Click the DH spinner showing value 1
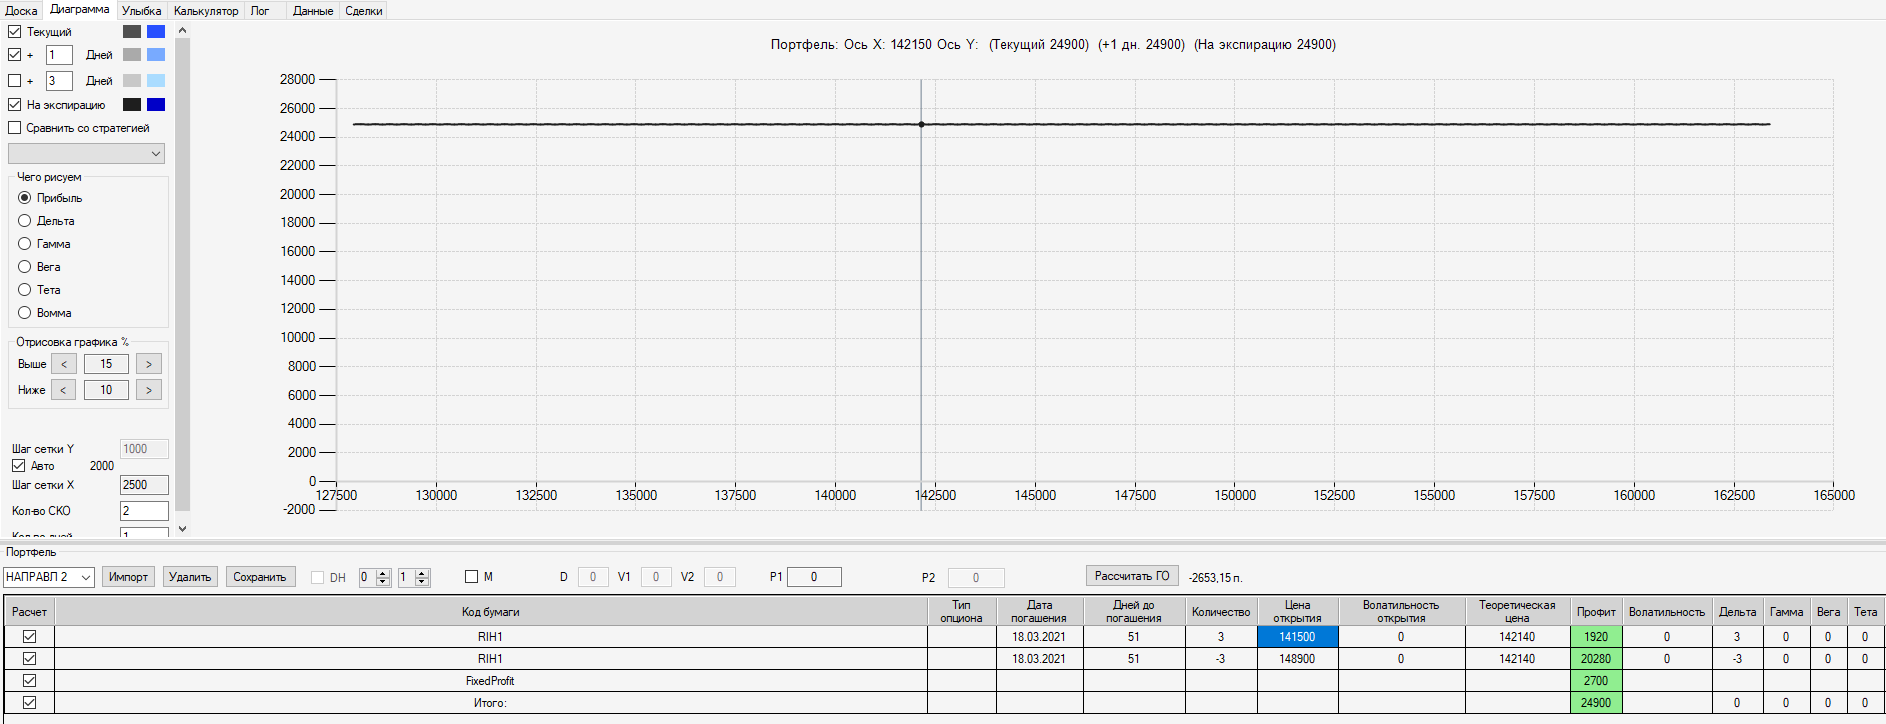Image resolution: width=1886 pixels, height=724 pixels. tap(414, 577)
